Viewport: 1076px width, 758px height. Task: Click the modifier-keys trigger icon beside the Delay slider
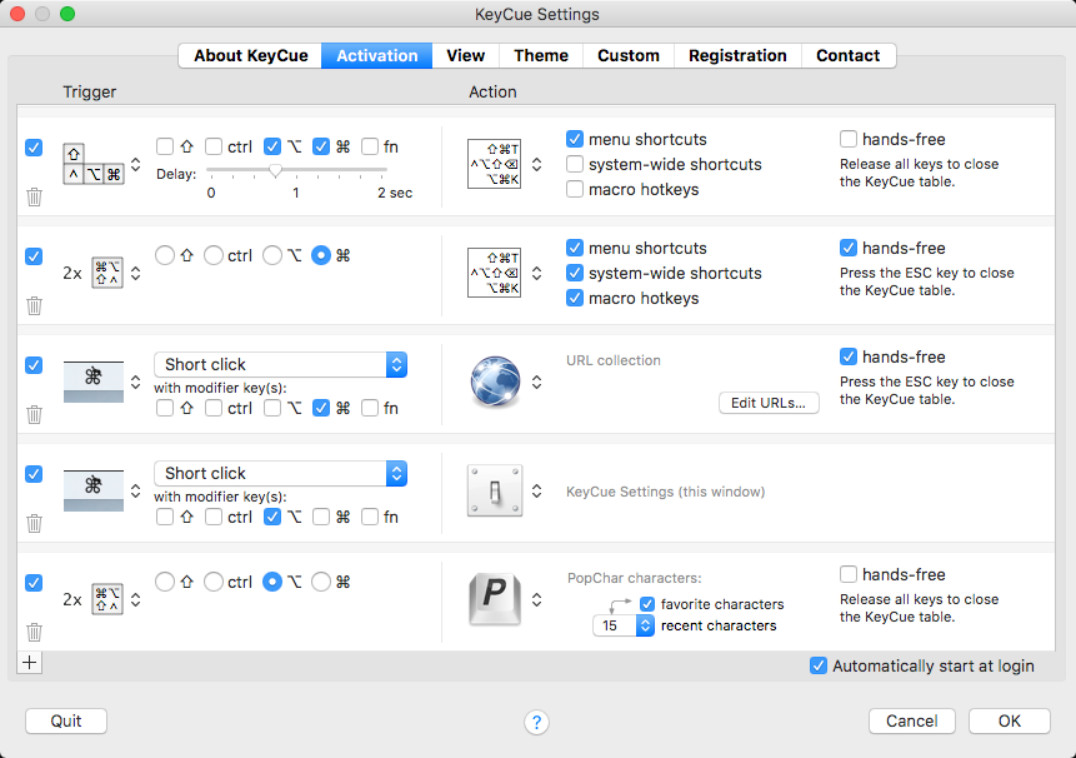tap(93, 164)
